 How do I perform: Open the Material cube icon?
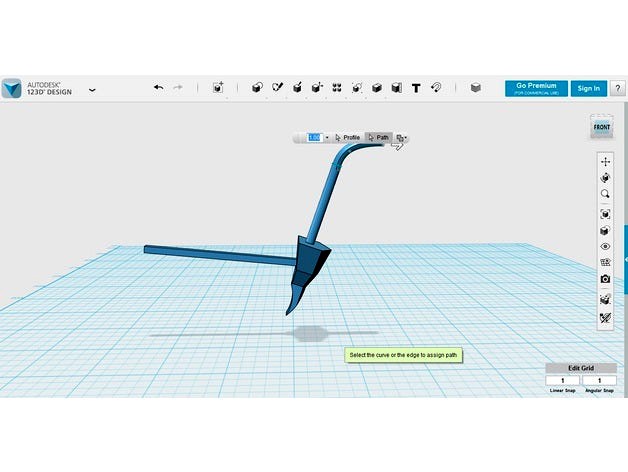476,88
